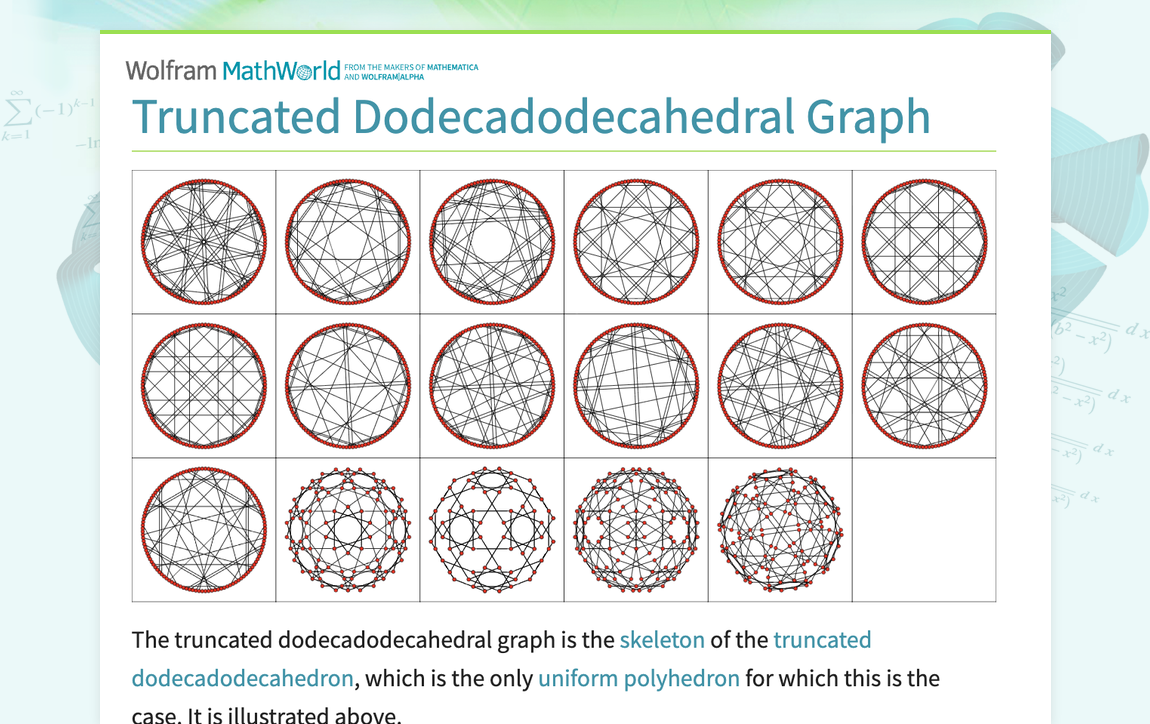Viewport: 1150px width, 724px height.
Task: View the snowflake-style symmetric embedding thumbnail
Action: (348, 530)
